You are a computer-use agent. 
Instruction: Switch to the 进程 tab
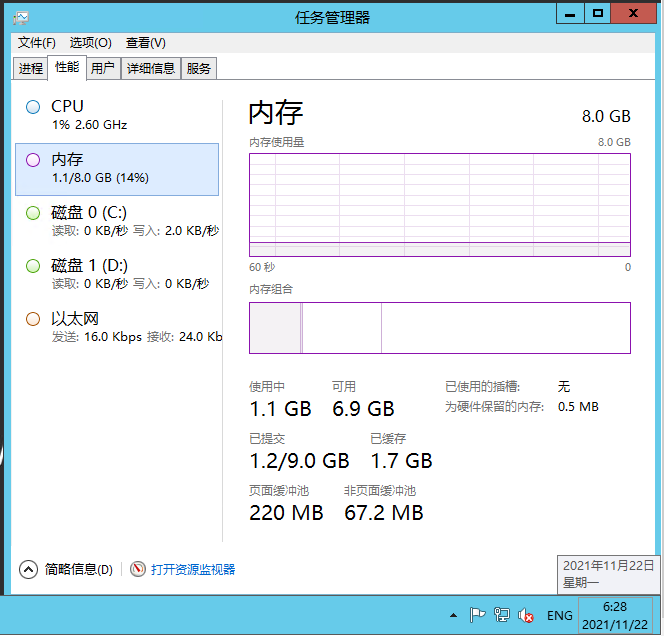[x=31, y=68]
